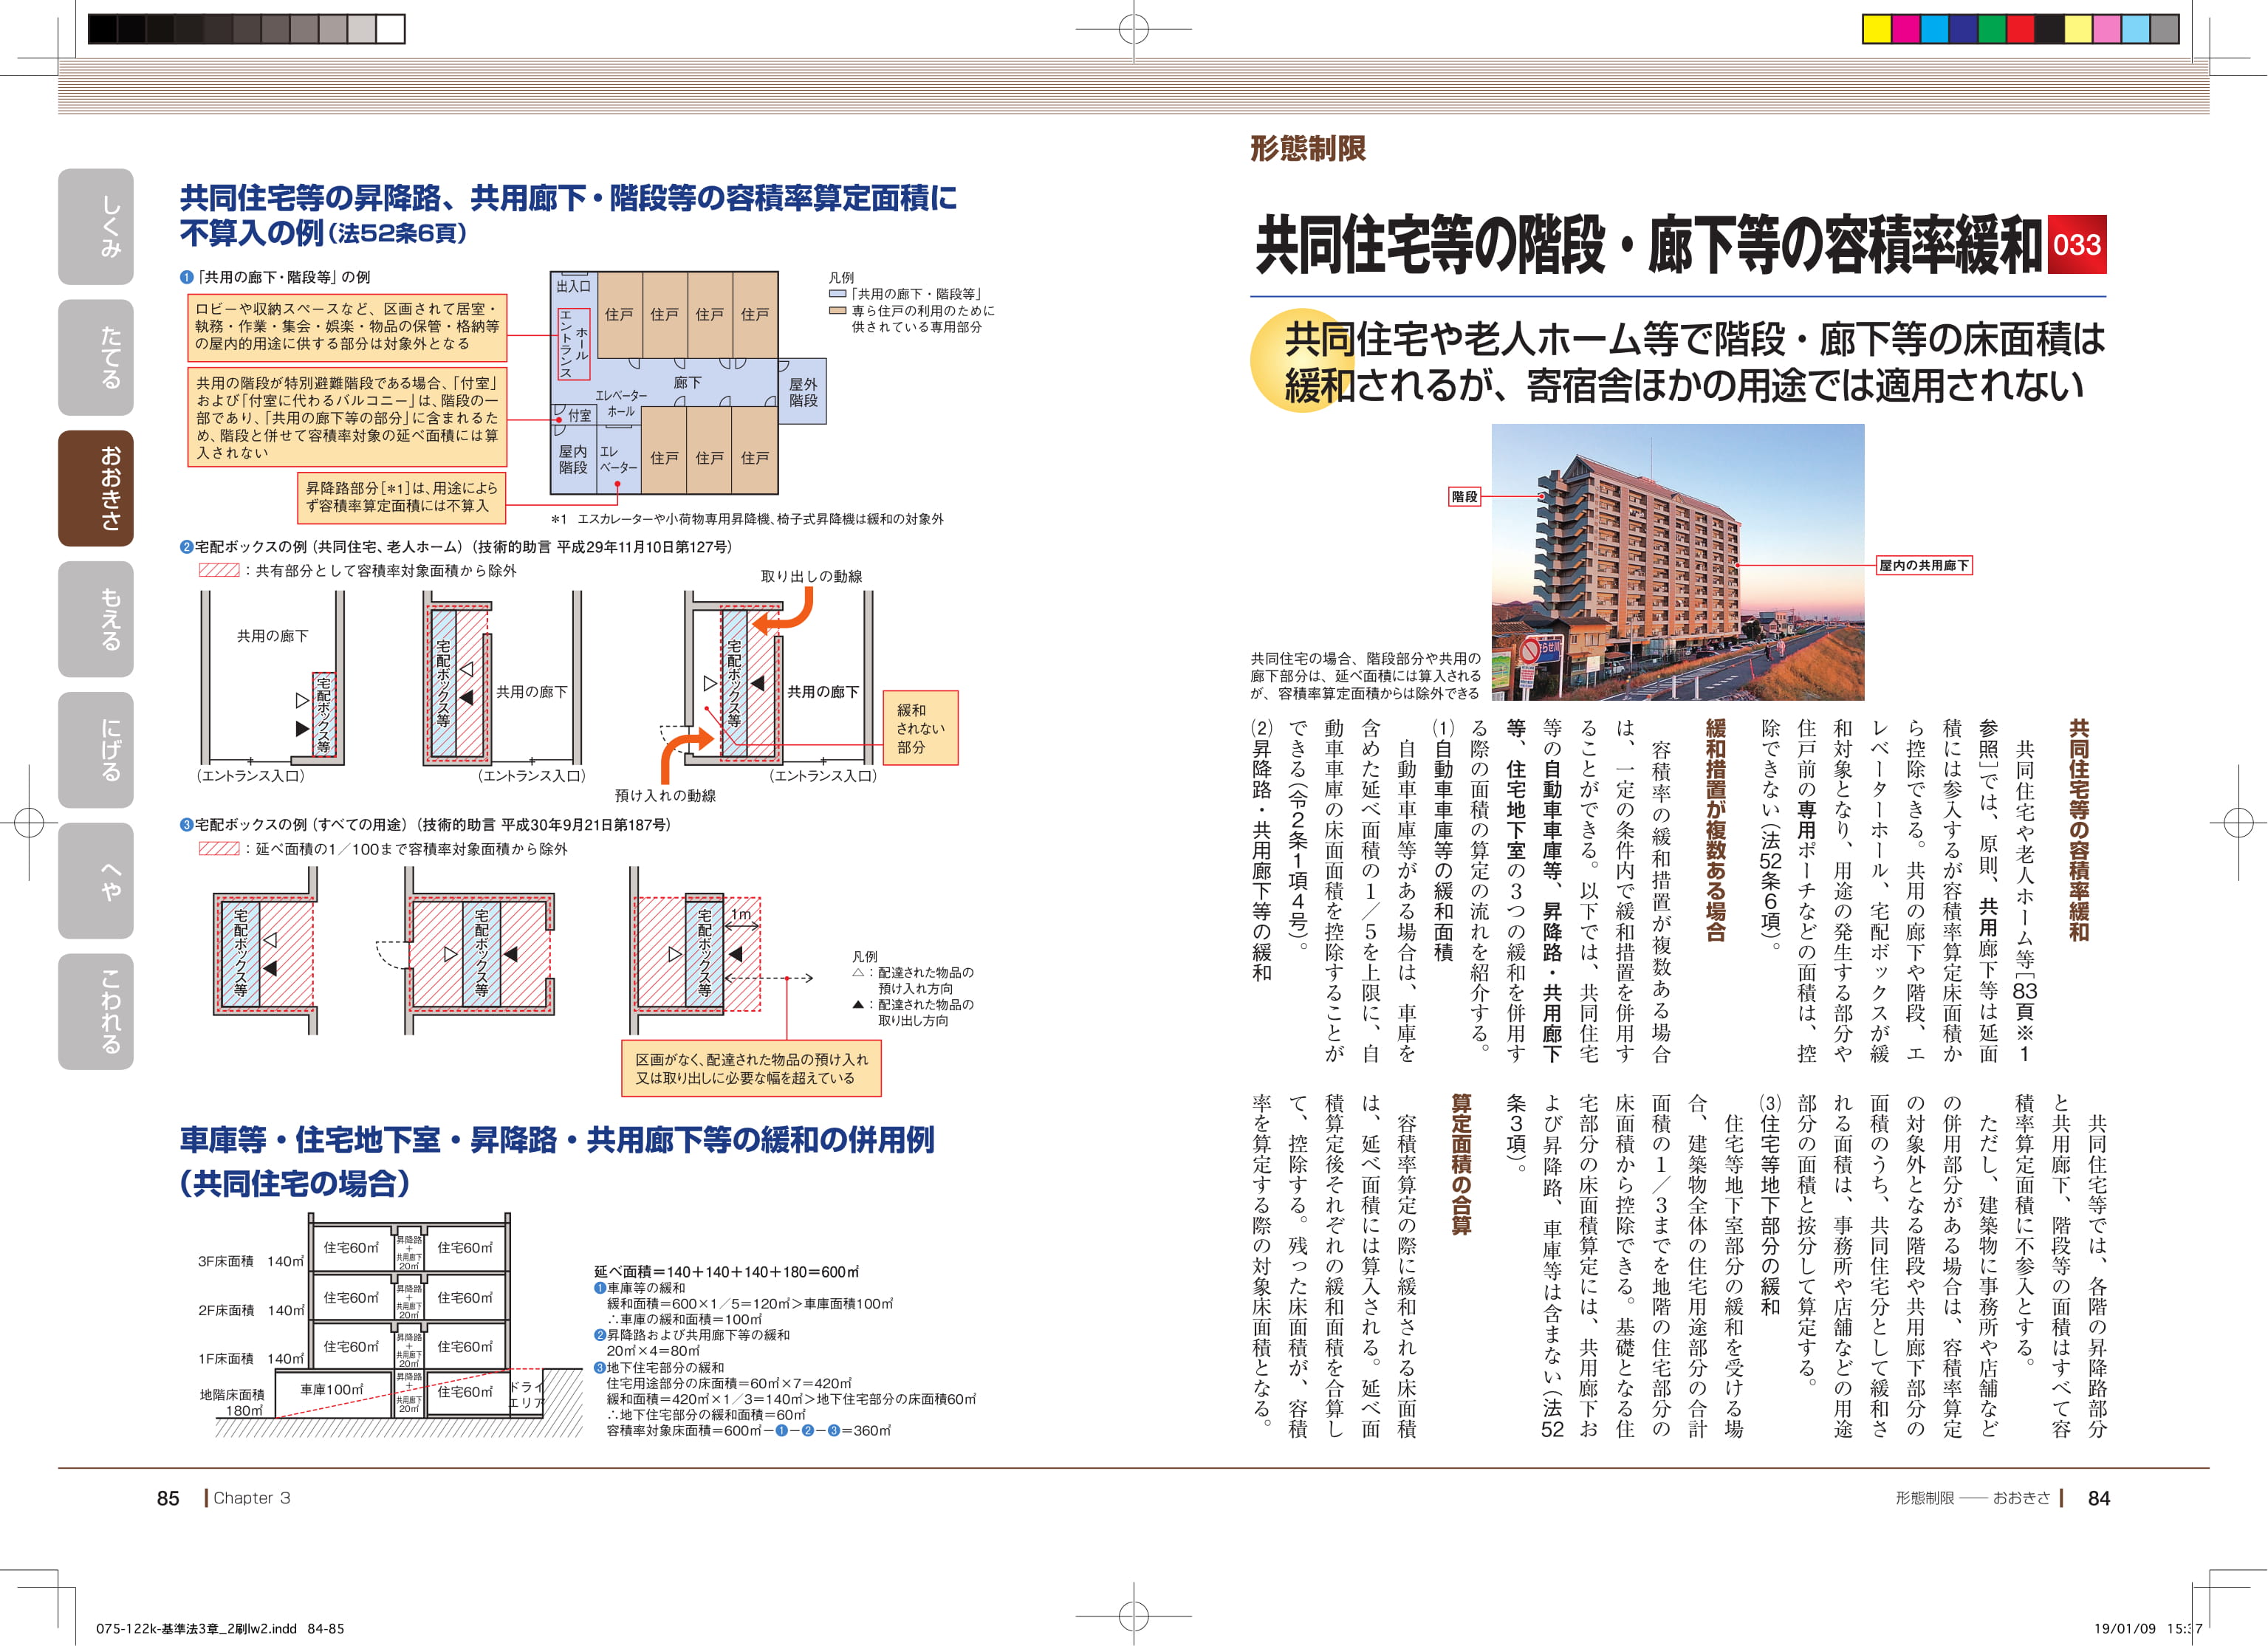Click the 出入口 label in floor plan
2268x1646 pixels.
pyautogui.click(x=573, y=286)
